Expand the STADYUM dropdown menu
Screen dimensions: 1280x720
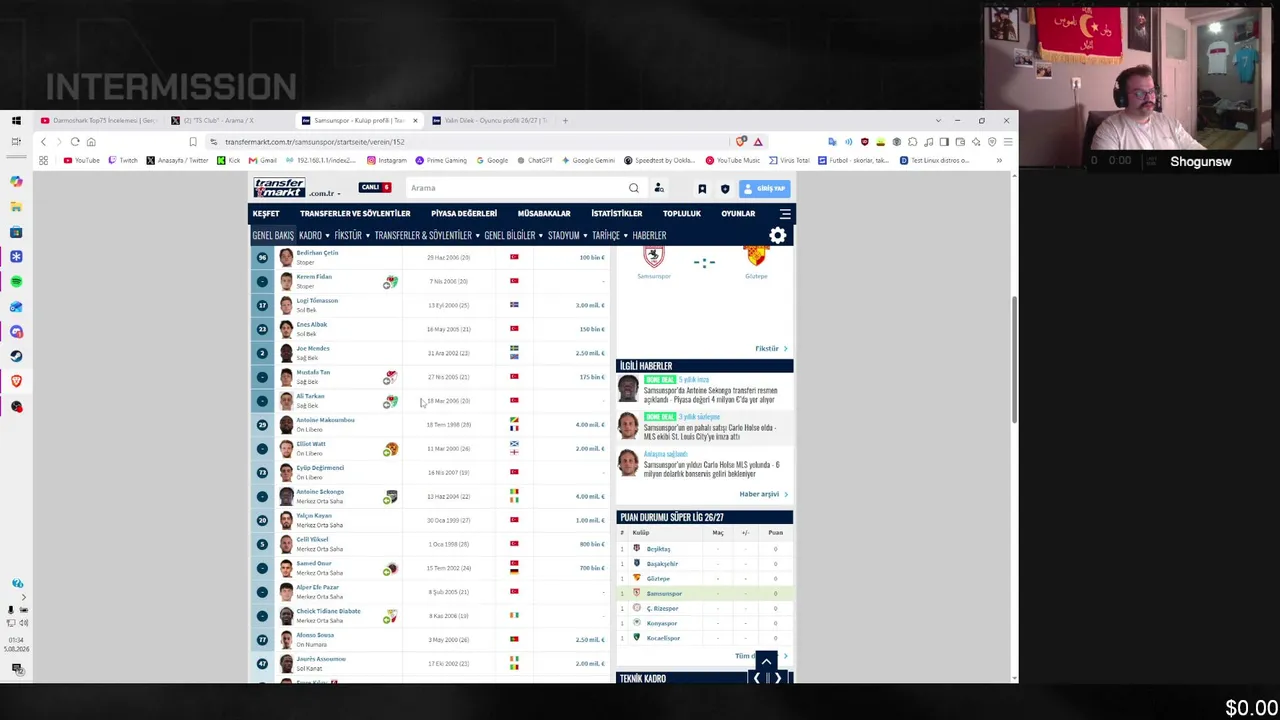568,236
